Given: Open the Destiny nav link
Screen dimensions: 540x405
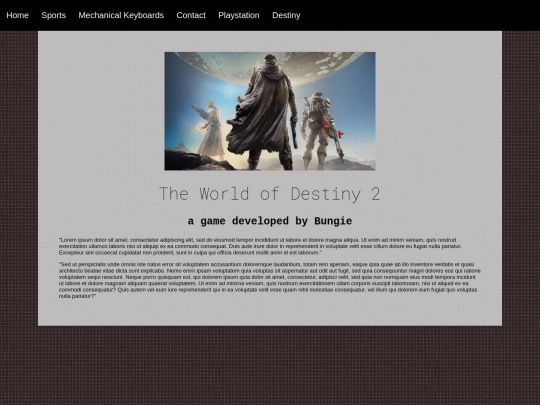Looking at the screenshot, I should (286, 15).
